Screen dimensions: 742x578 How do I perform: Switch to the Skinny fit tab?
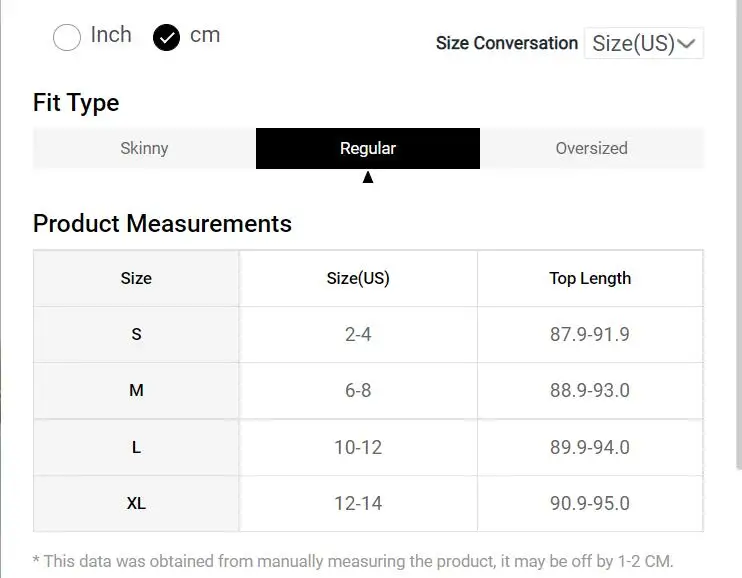[144, 148]
